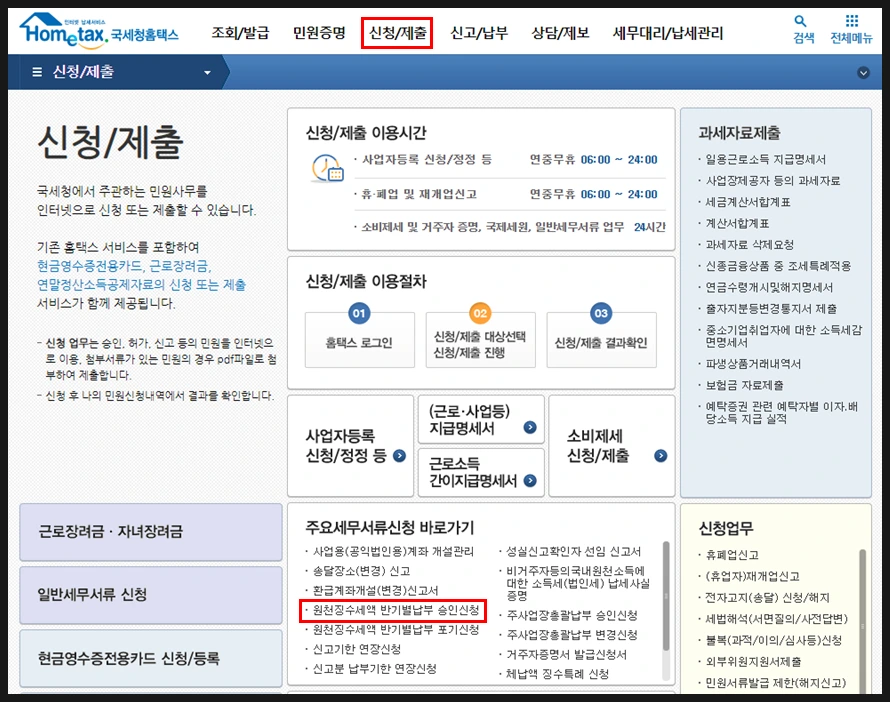Select the 민원증명 menu
The width and height of the screenshot is (890, 702).
(x=318, y=30)
